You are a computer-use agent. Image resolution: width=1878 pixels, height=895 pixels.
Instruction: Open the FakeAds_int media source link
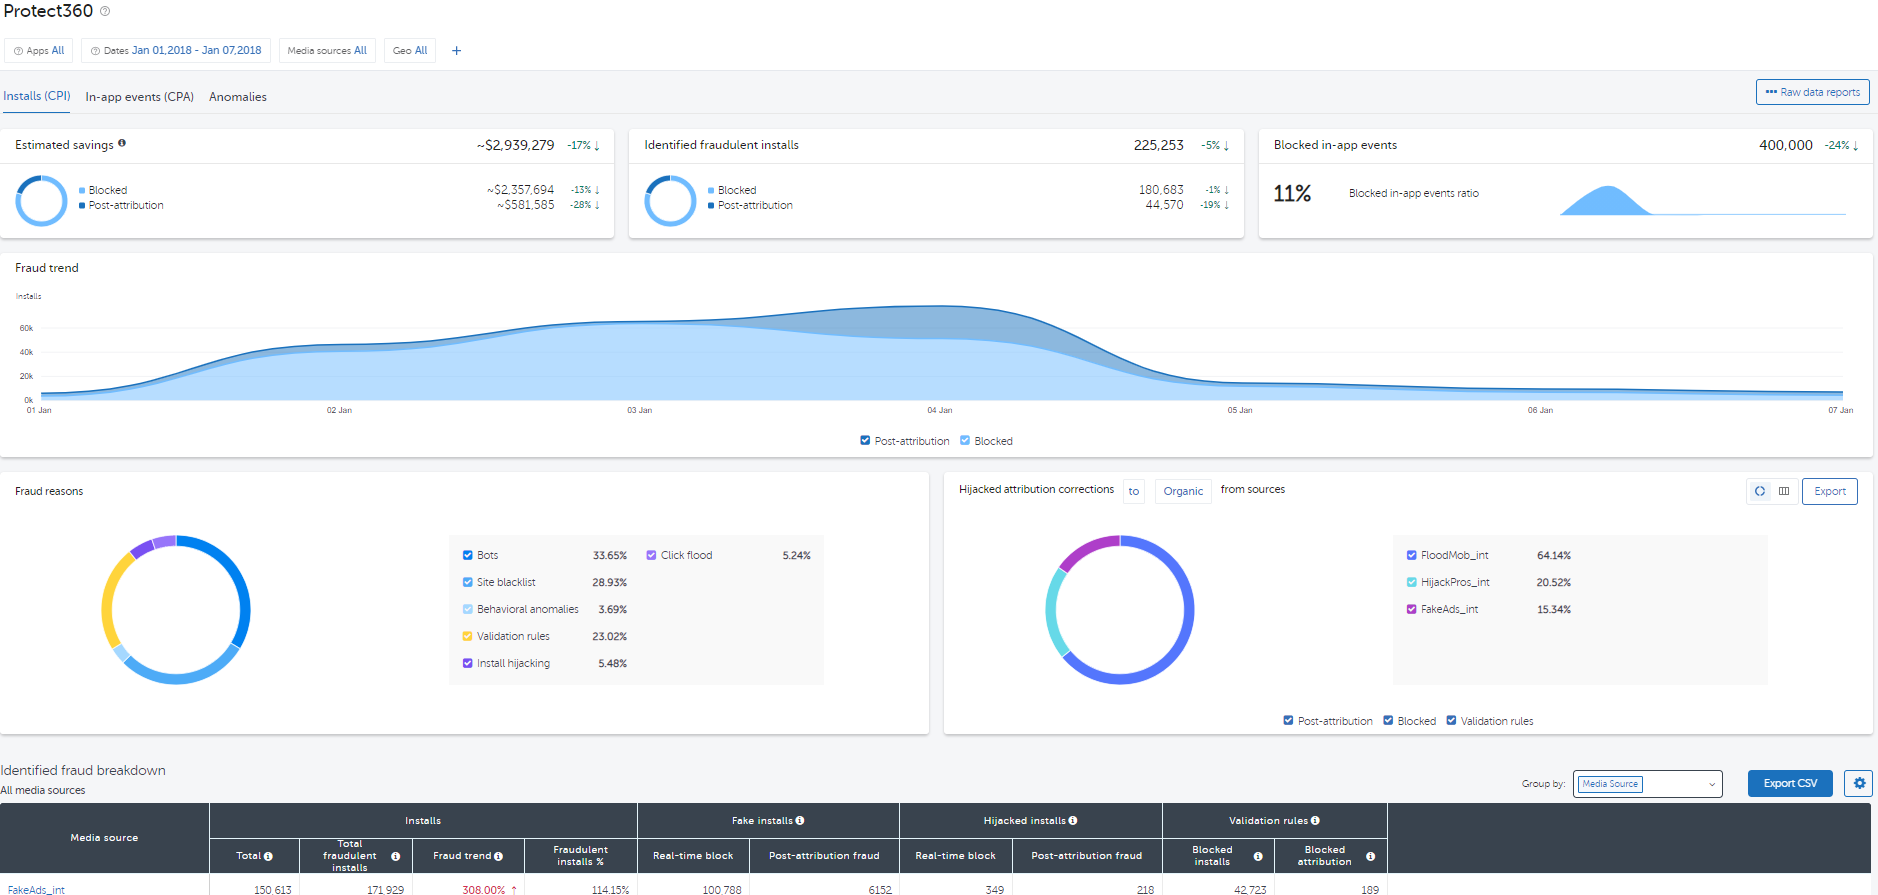point(36,889)
